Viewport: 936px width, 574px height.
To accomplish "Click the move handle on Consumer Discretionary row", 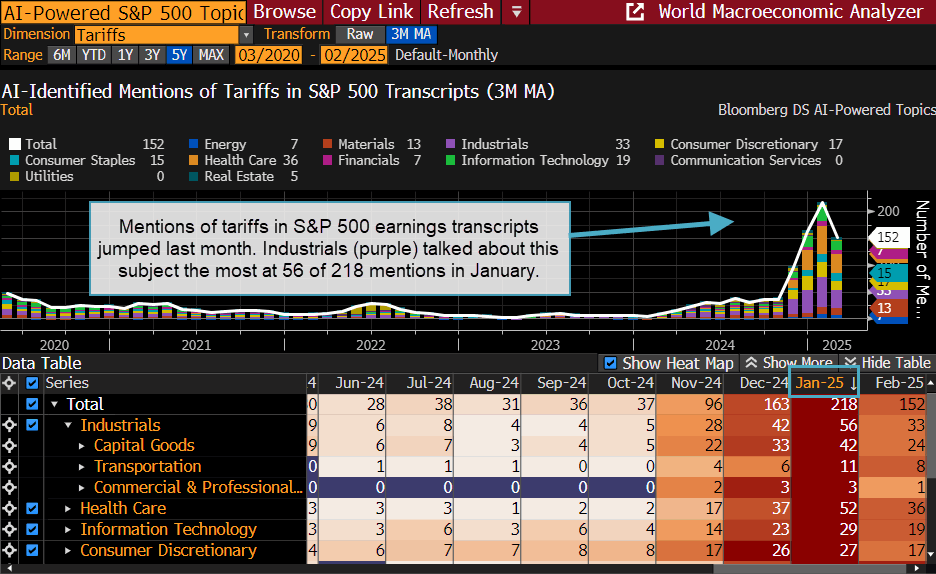I will 9,550.
